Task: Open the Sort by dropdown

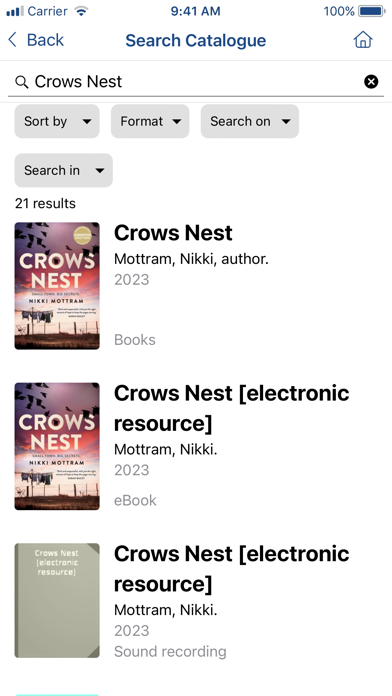Action: click(57, 121)
